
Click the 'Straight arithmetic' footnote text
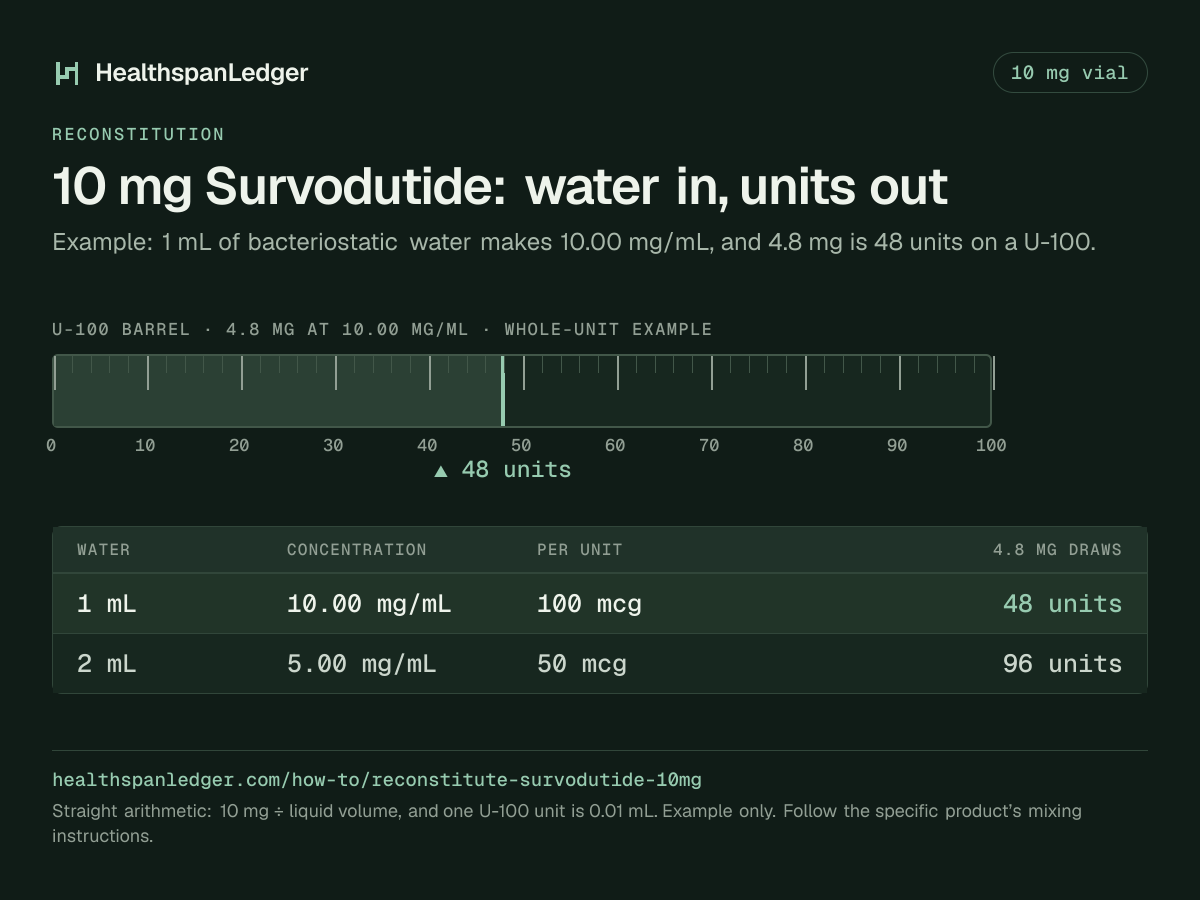tap(567, 823)
